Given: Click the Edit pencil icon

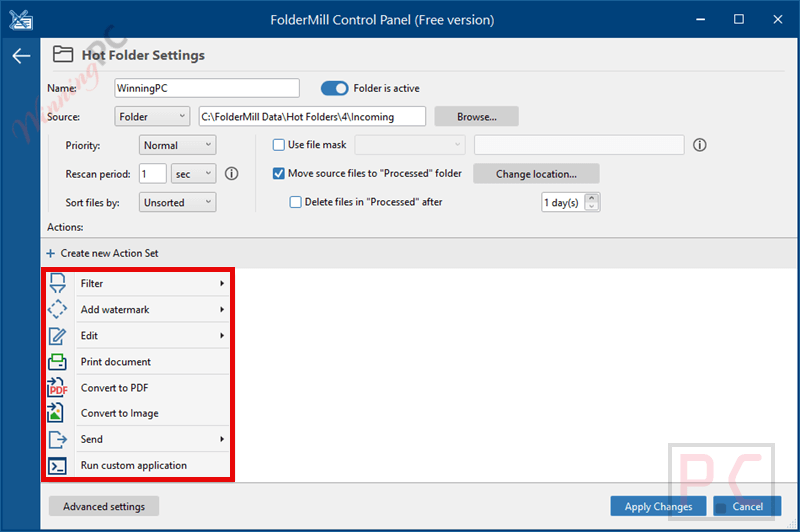Looking at the screenshot, I should click(57, 336).
